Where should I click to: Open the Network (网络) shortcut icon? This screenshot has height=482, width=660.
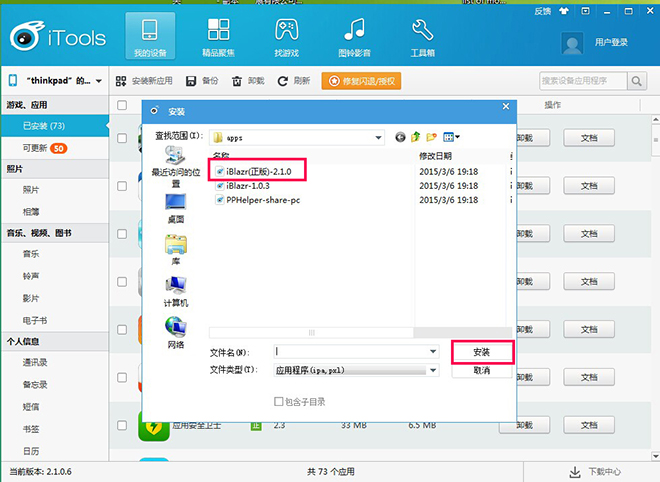point(176,327)
